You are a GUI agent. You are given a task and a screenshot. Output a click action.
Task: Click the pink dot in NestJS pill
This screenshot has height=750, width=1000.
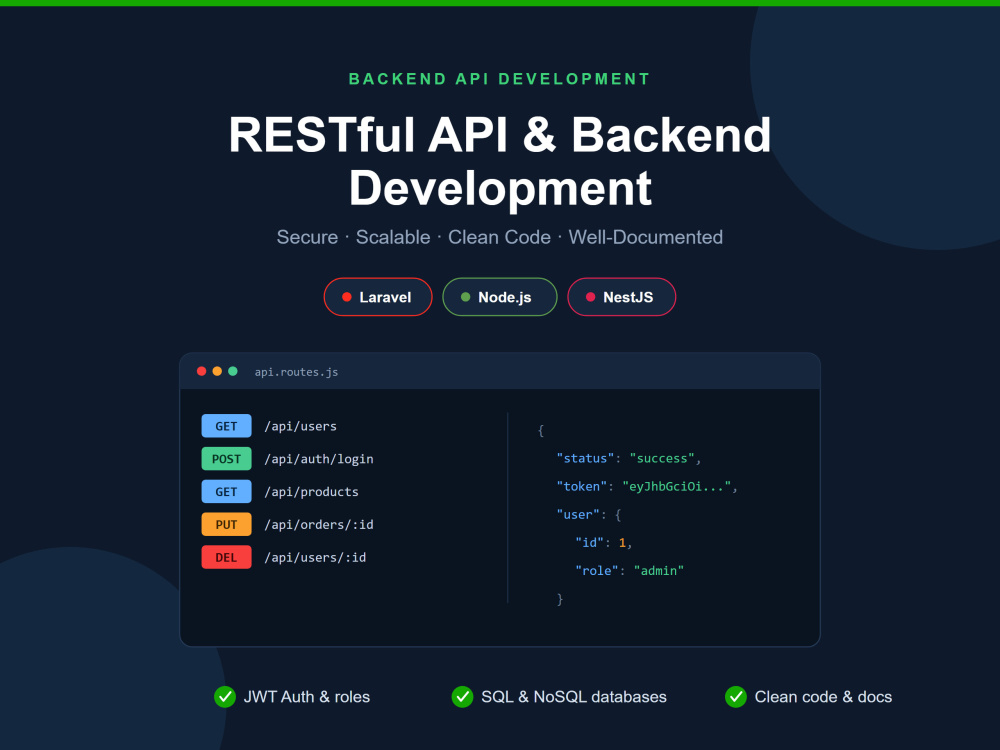click(591, 297)
